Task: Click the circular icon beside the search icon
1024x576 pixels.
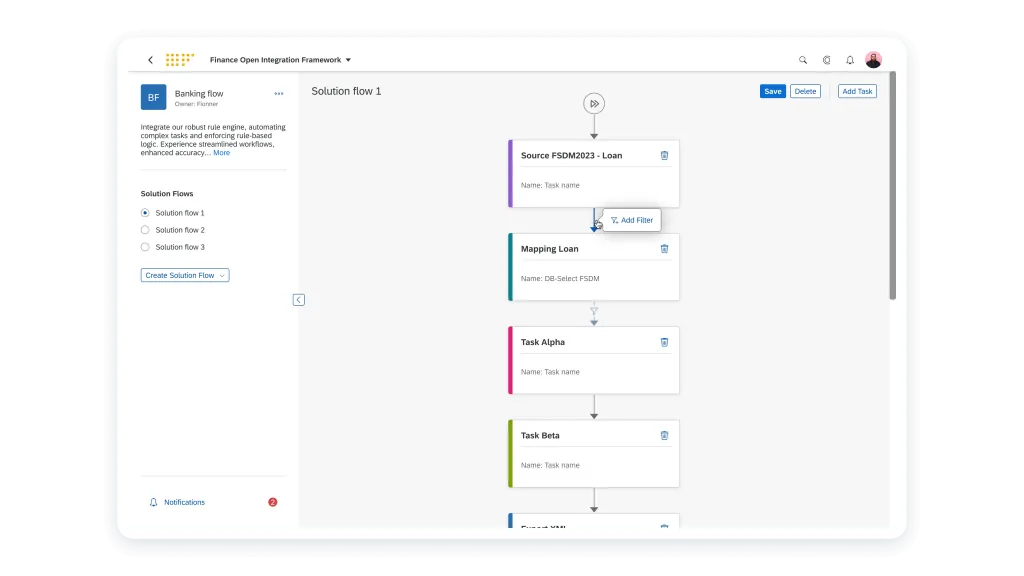Action: tap(826, 60)
